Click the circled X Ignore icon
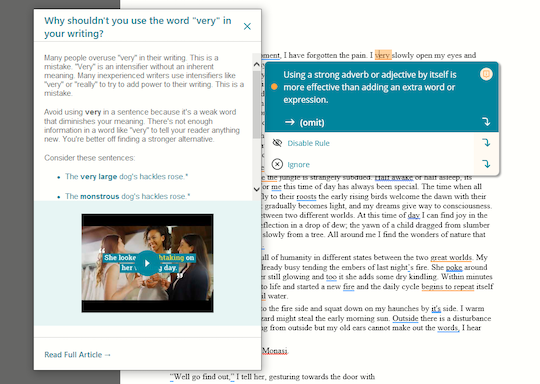The image size is (540, 384). point(277,164)
